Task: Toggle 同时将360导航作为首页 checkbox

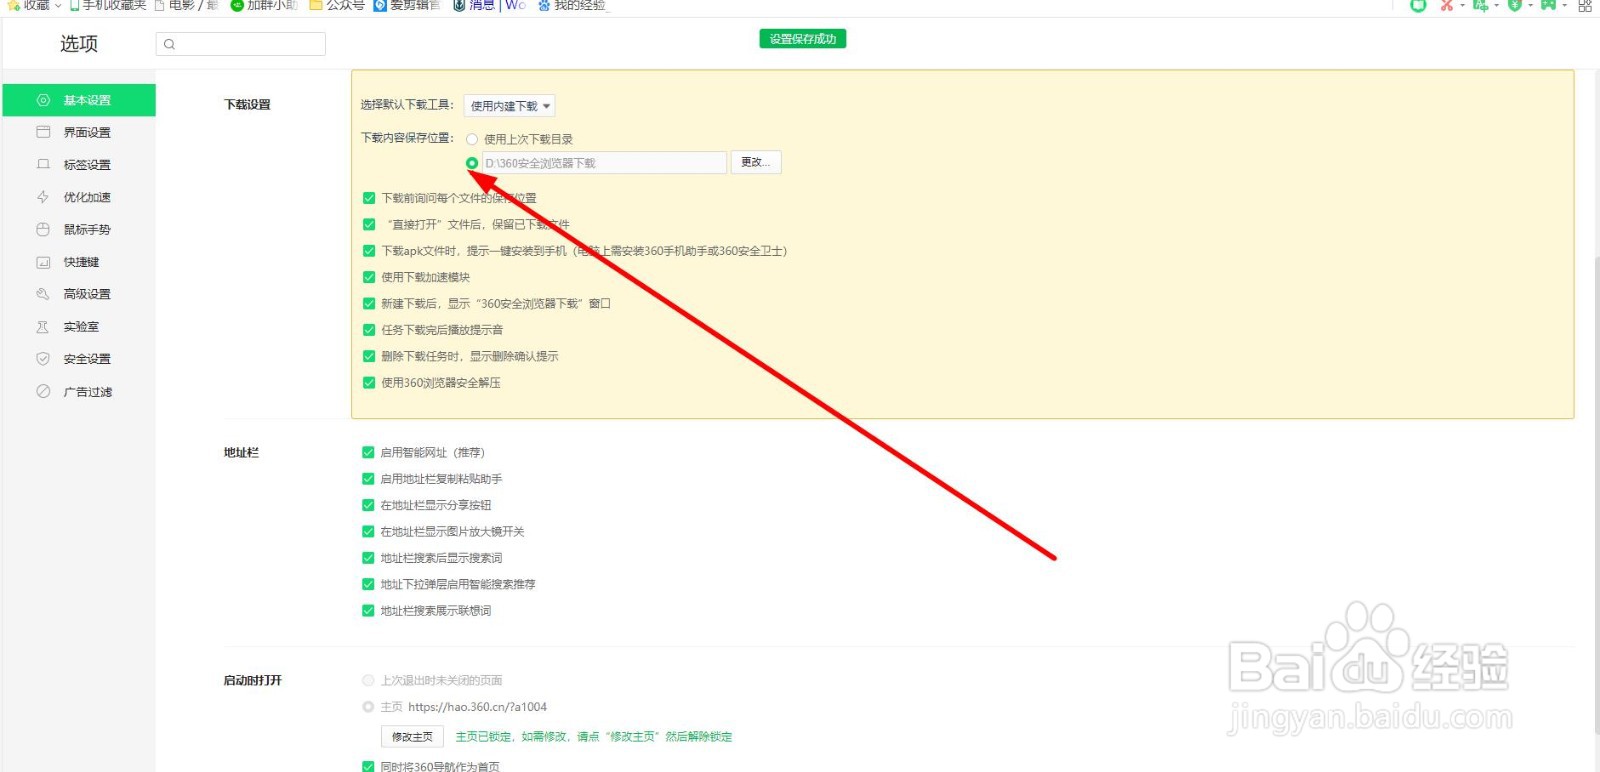Action: [368, 766]
